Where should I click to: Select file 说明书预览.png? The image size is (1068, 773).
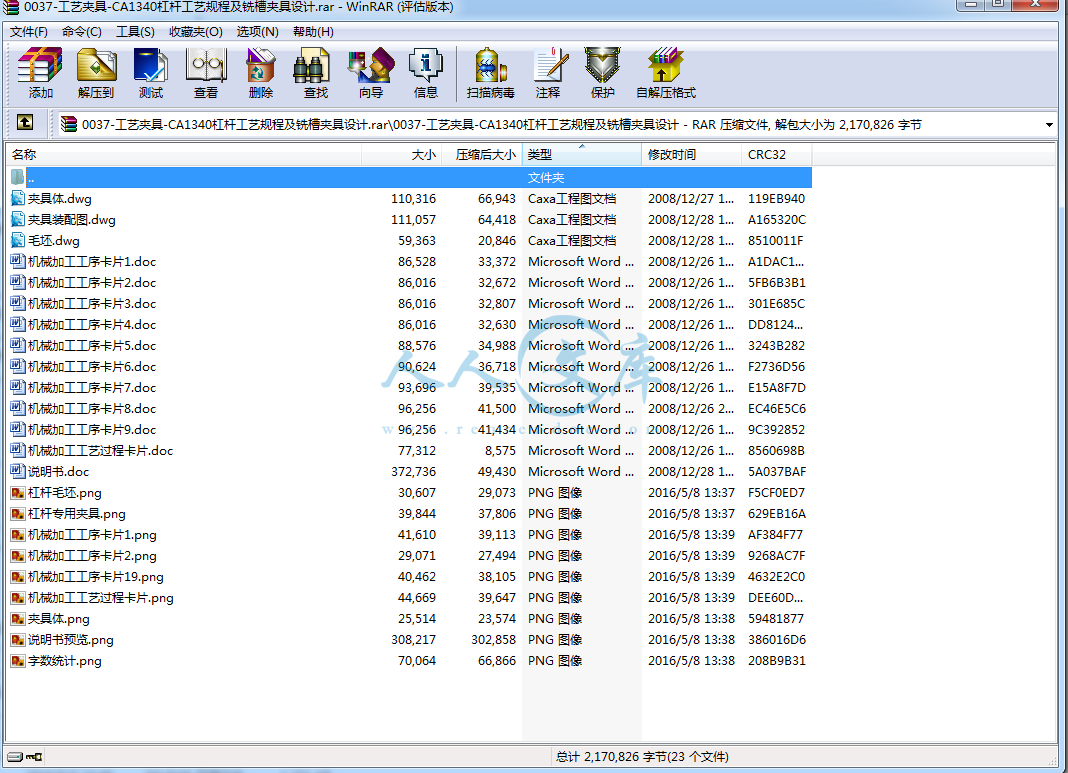pyautogui.click(x=71, y=640)
